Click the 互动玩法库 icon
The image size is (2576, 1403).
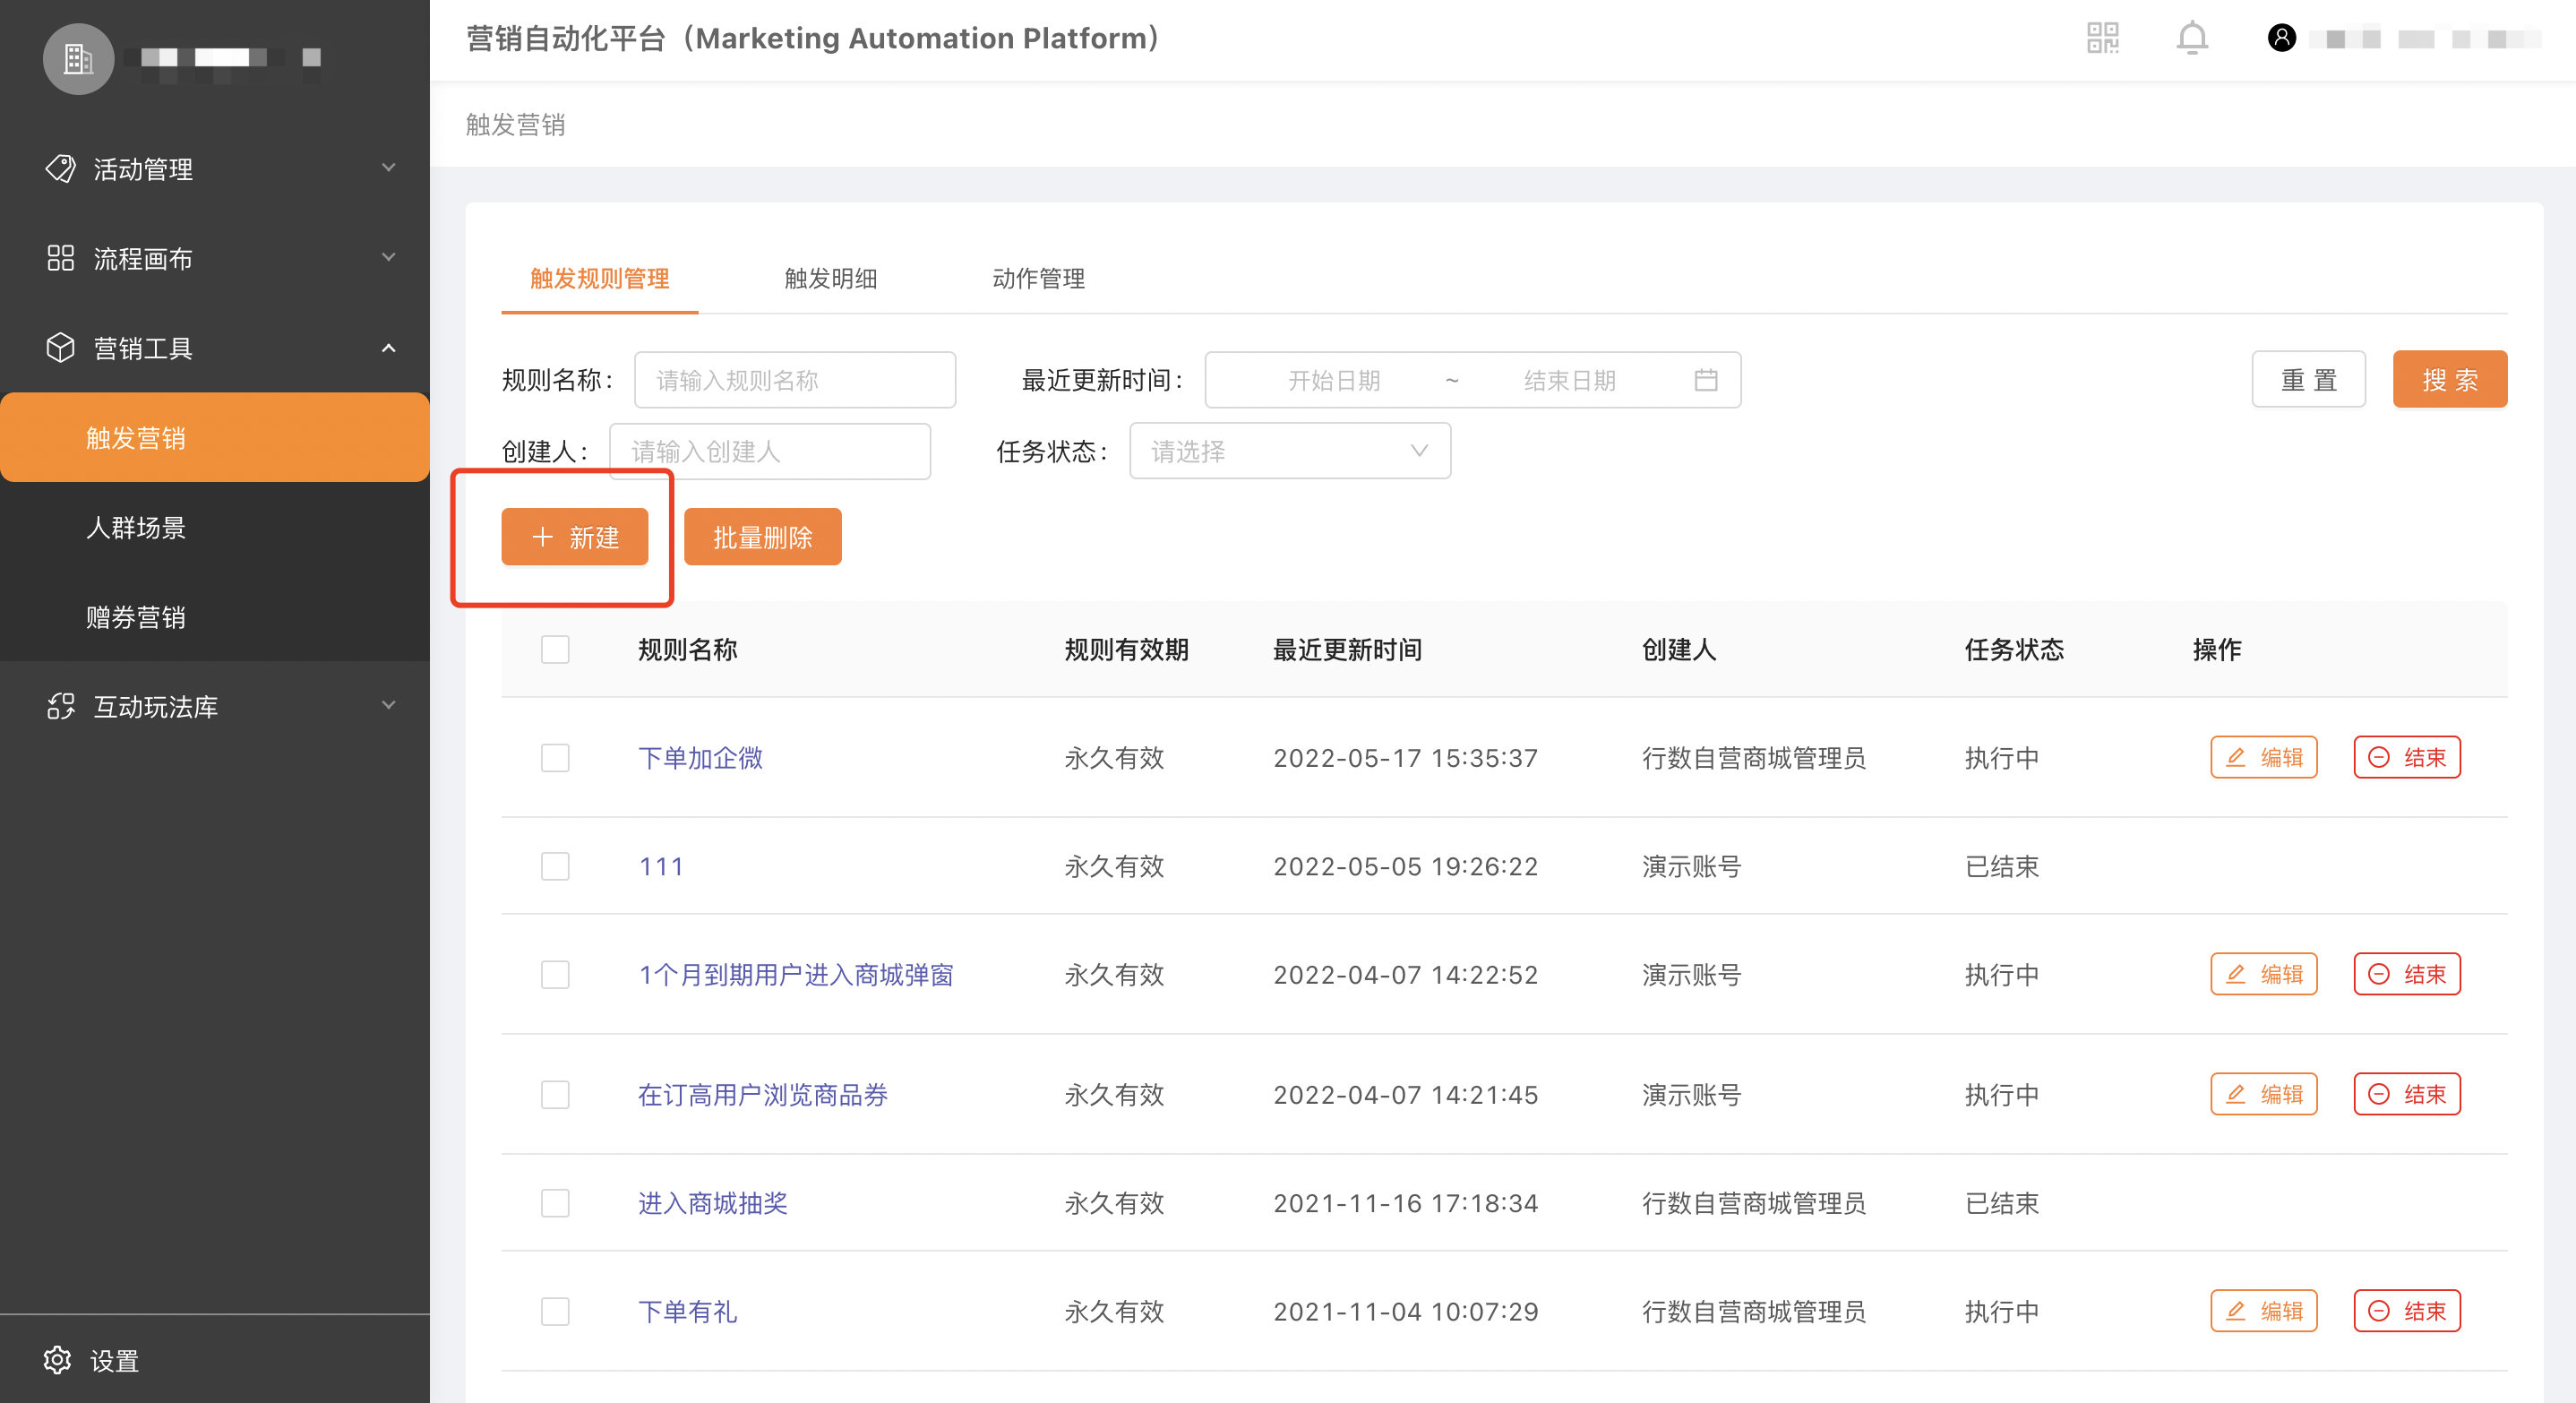point(60,706)
